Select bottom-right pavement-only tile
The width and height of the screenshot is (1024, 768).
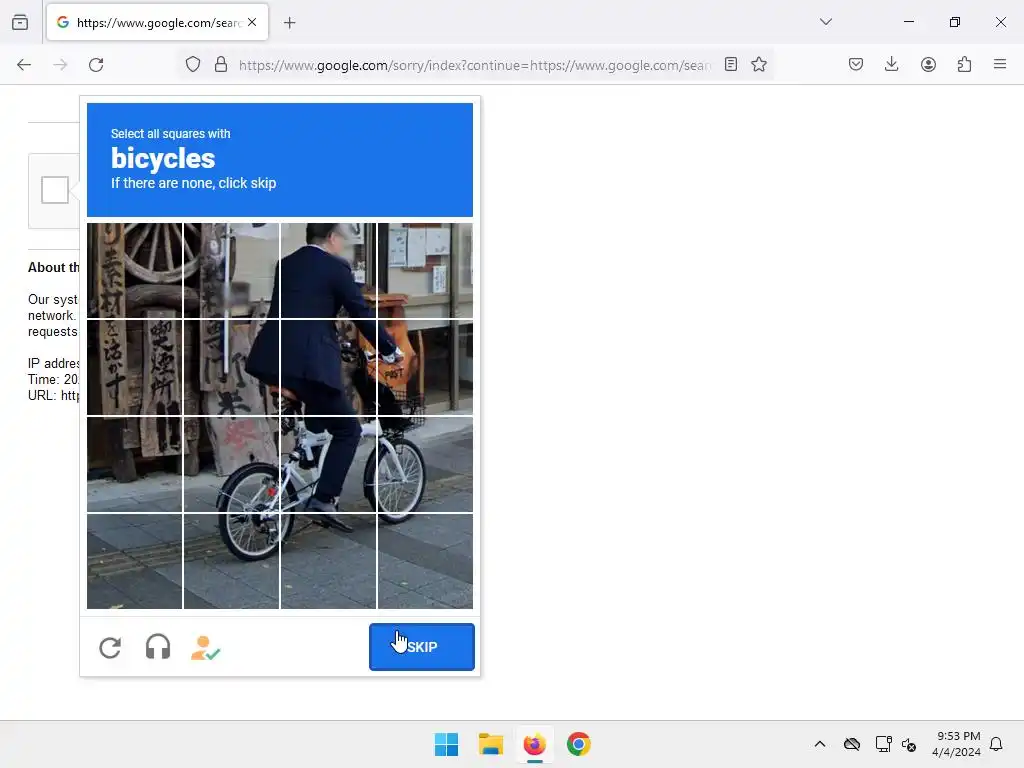pyautogui.click(x=425, y=561)
